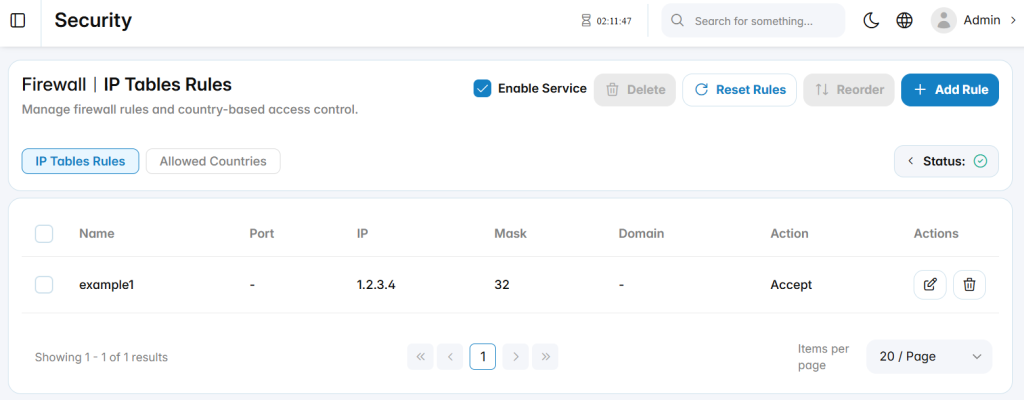Viewport: 1024px width, 400px height.
Task: Select all rules with header checkbox
Action: [44, 233]
